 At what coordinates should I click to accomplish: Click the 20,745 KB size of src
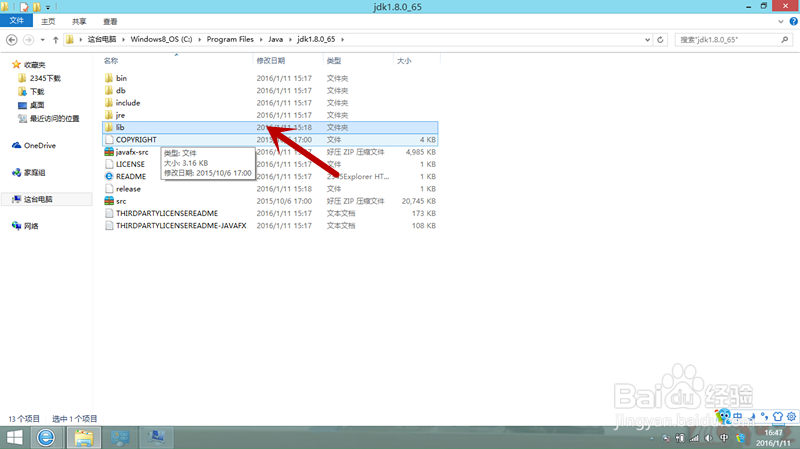pos(419,201)
